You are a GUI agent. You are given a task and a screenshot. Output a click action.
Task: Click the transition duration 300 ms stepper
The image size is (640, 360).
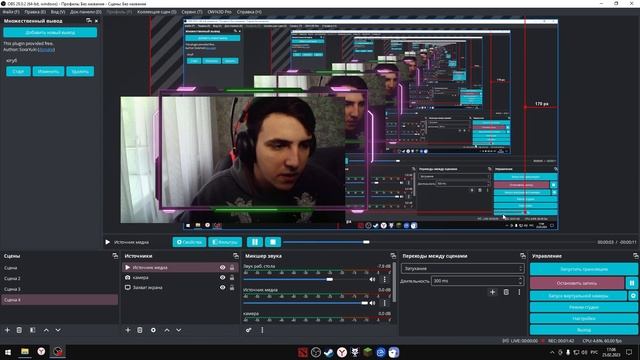520,281
